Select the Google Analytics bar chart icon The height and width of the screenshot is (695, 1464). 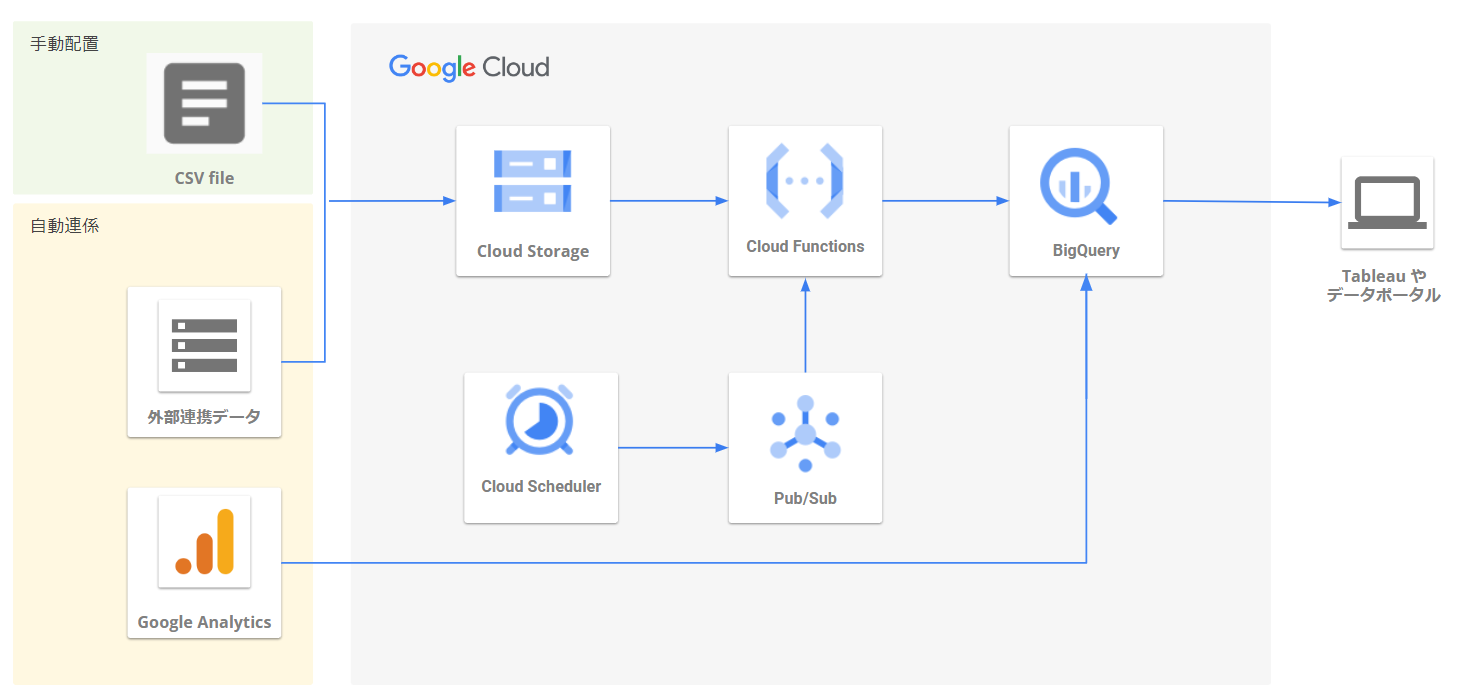click(204, 540)
